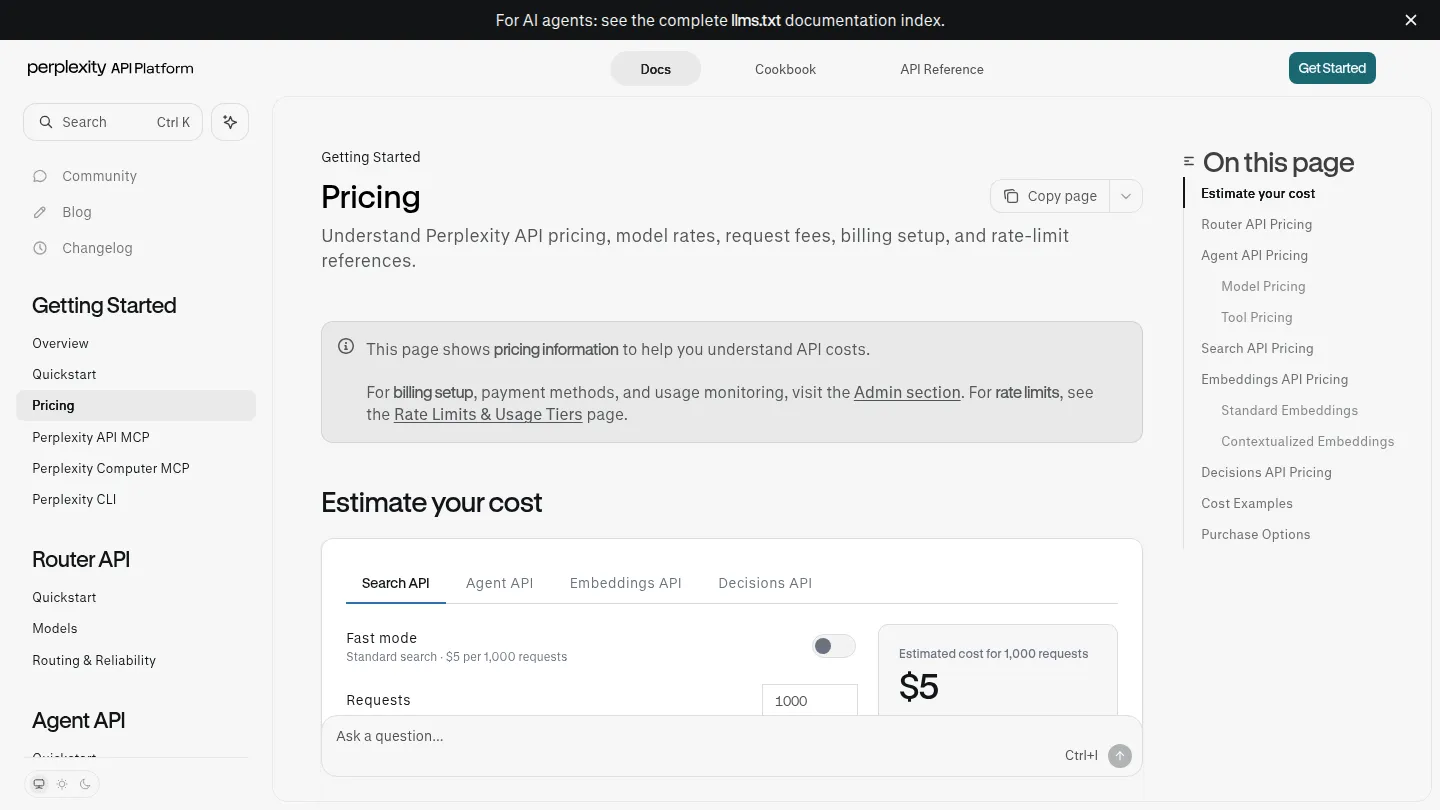Image resolution: width=1440 pixels, height=810 pixels.
Task: Click the AI assistant sparkle icon
Action: 230,122
